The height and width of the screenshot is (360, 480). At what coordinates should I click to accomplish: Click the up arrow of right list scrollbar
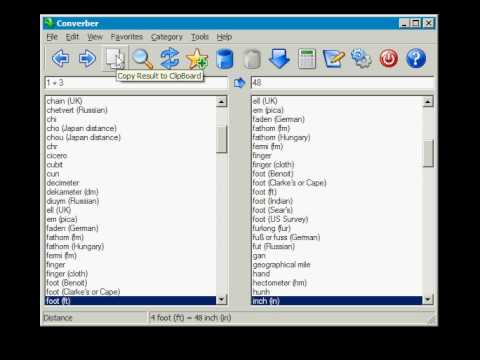[x=428, y=102]
